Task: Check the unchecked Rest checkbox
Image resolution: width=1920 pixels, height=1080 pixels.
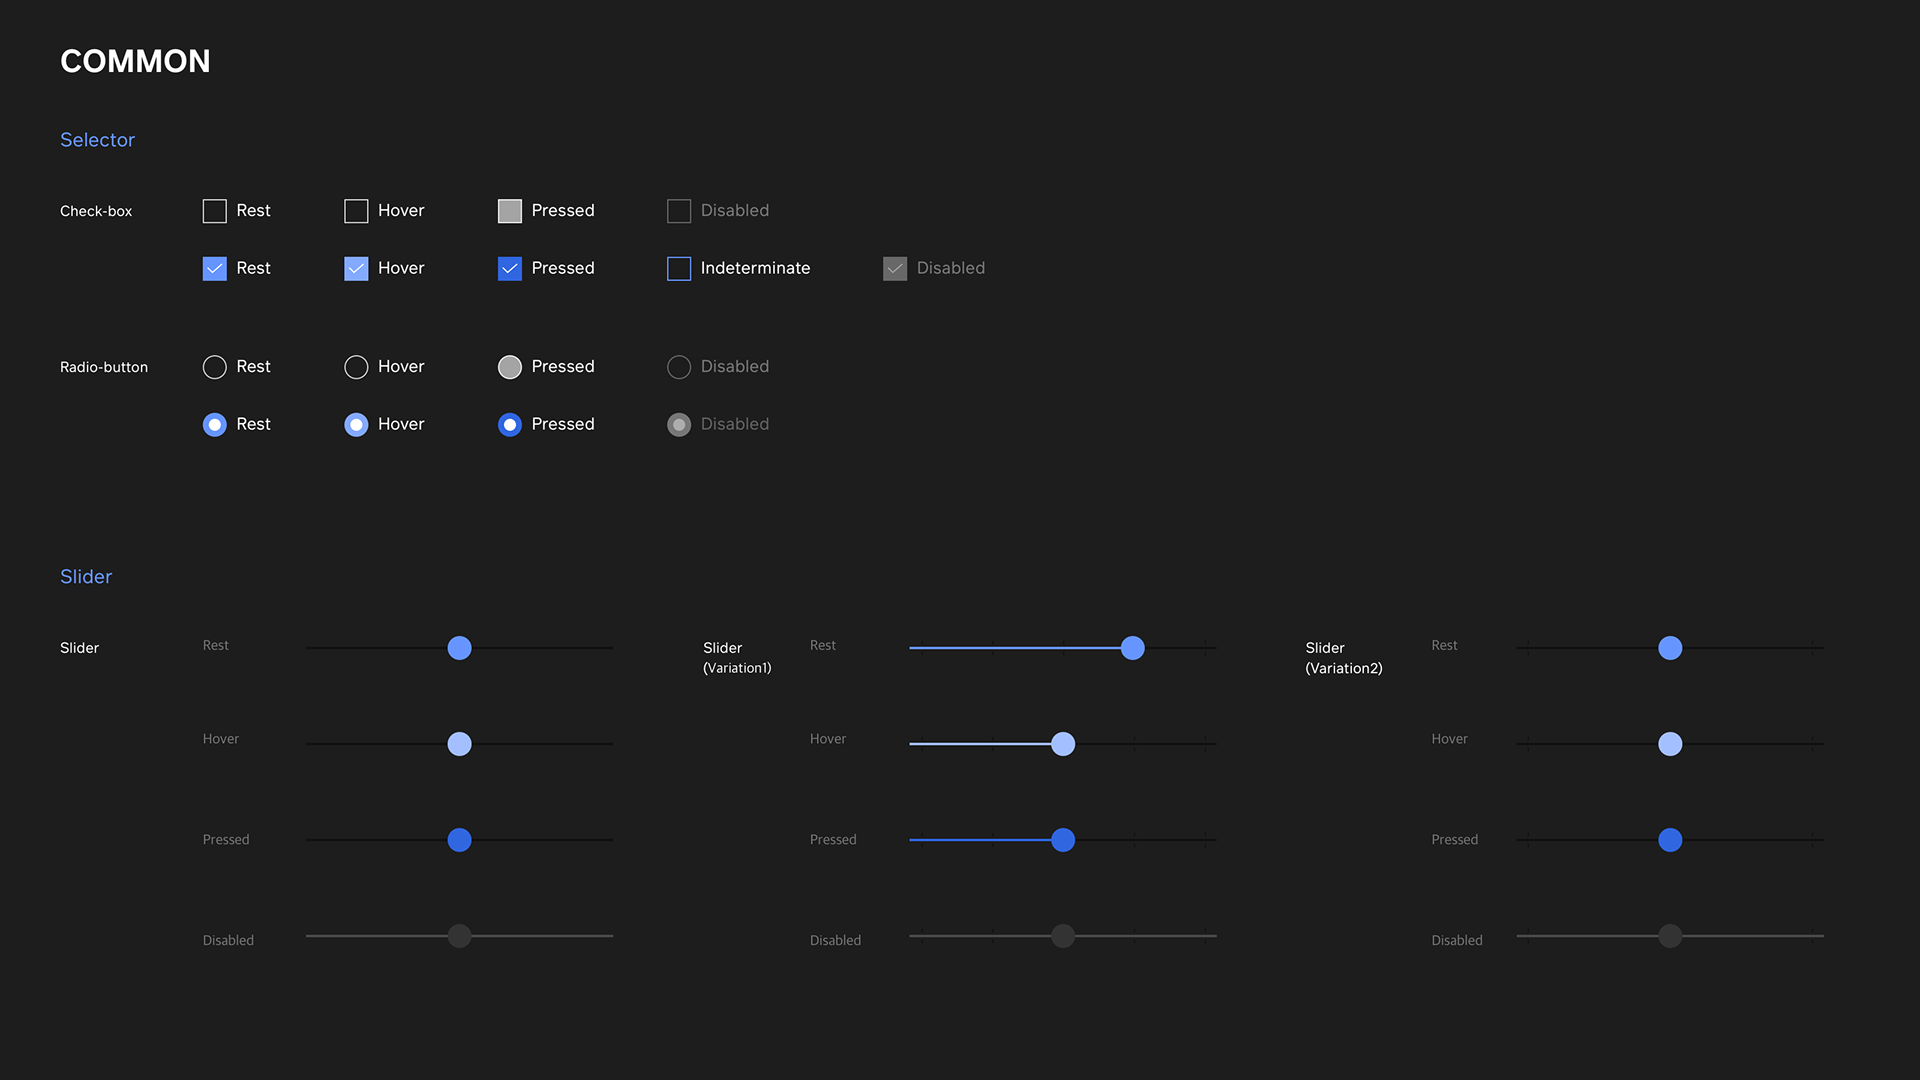Action: (x=214, y=211)
